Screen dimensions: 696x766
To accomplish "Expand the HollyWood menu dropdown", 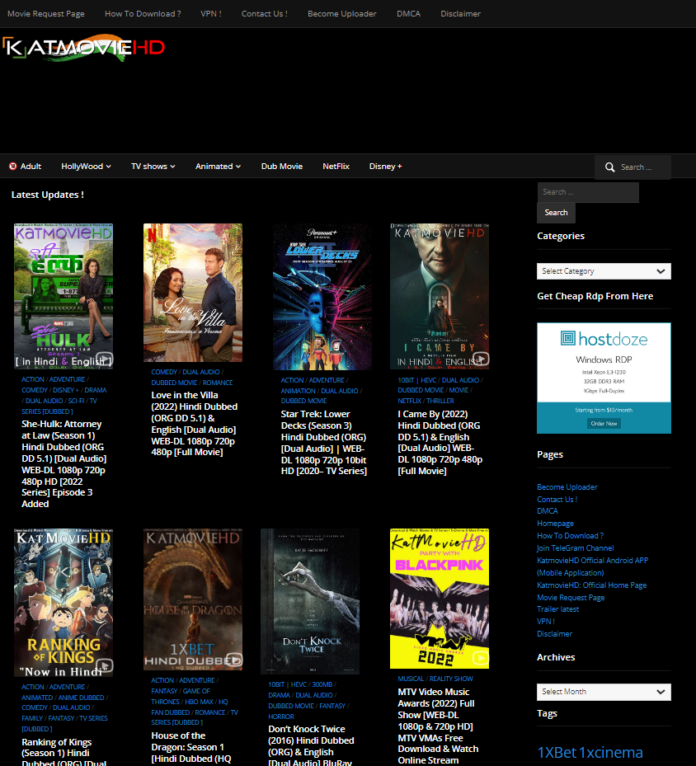I will click(86, 166).
